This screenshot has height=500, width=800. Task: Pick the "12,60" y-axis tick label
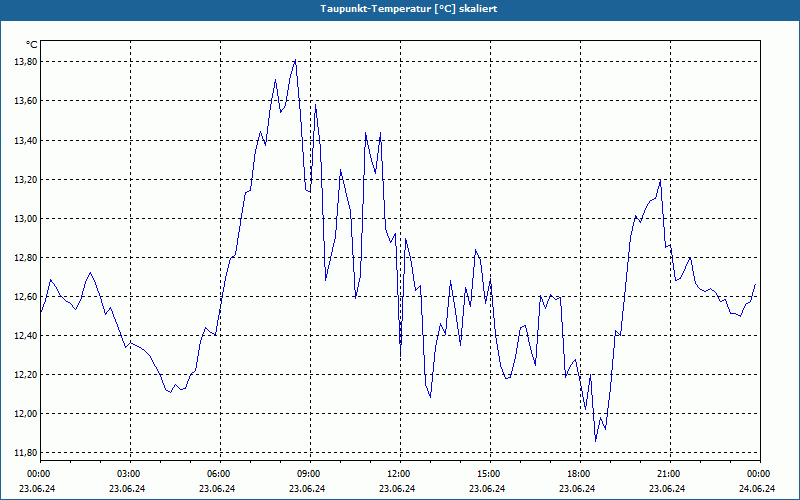(26, 296)
